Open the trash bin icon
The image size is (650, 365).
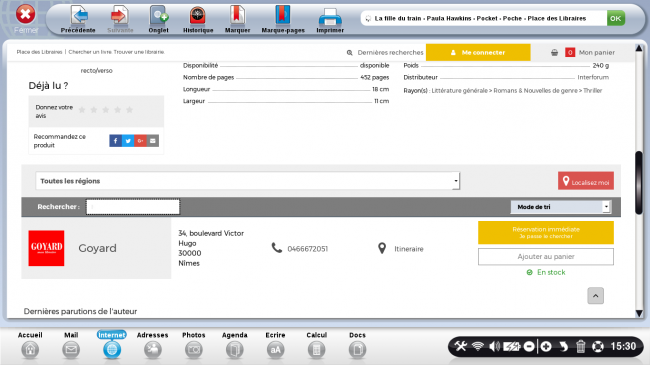coord(580,346)
